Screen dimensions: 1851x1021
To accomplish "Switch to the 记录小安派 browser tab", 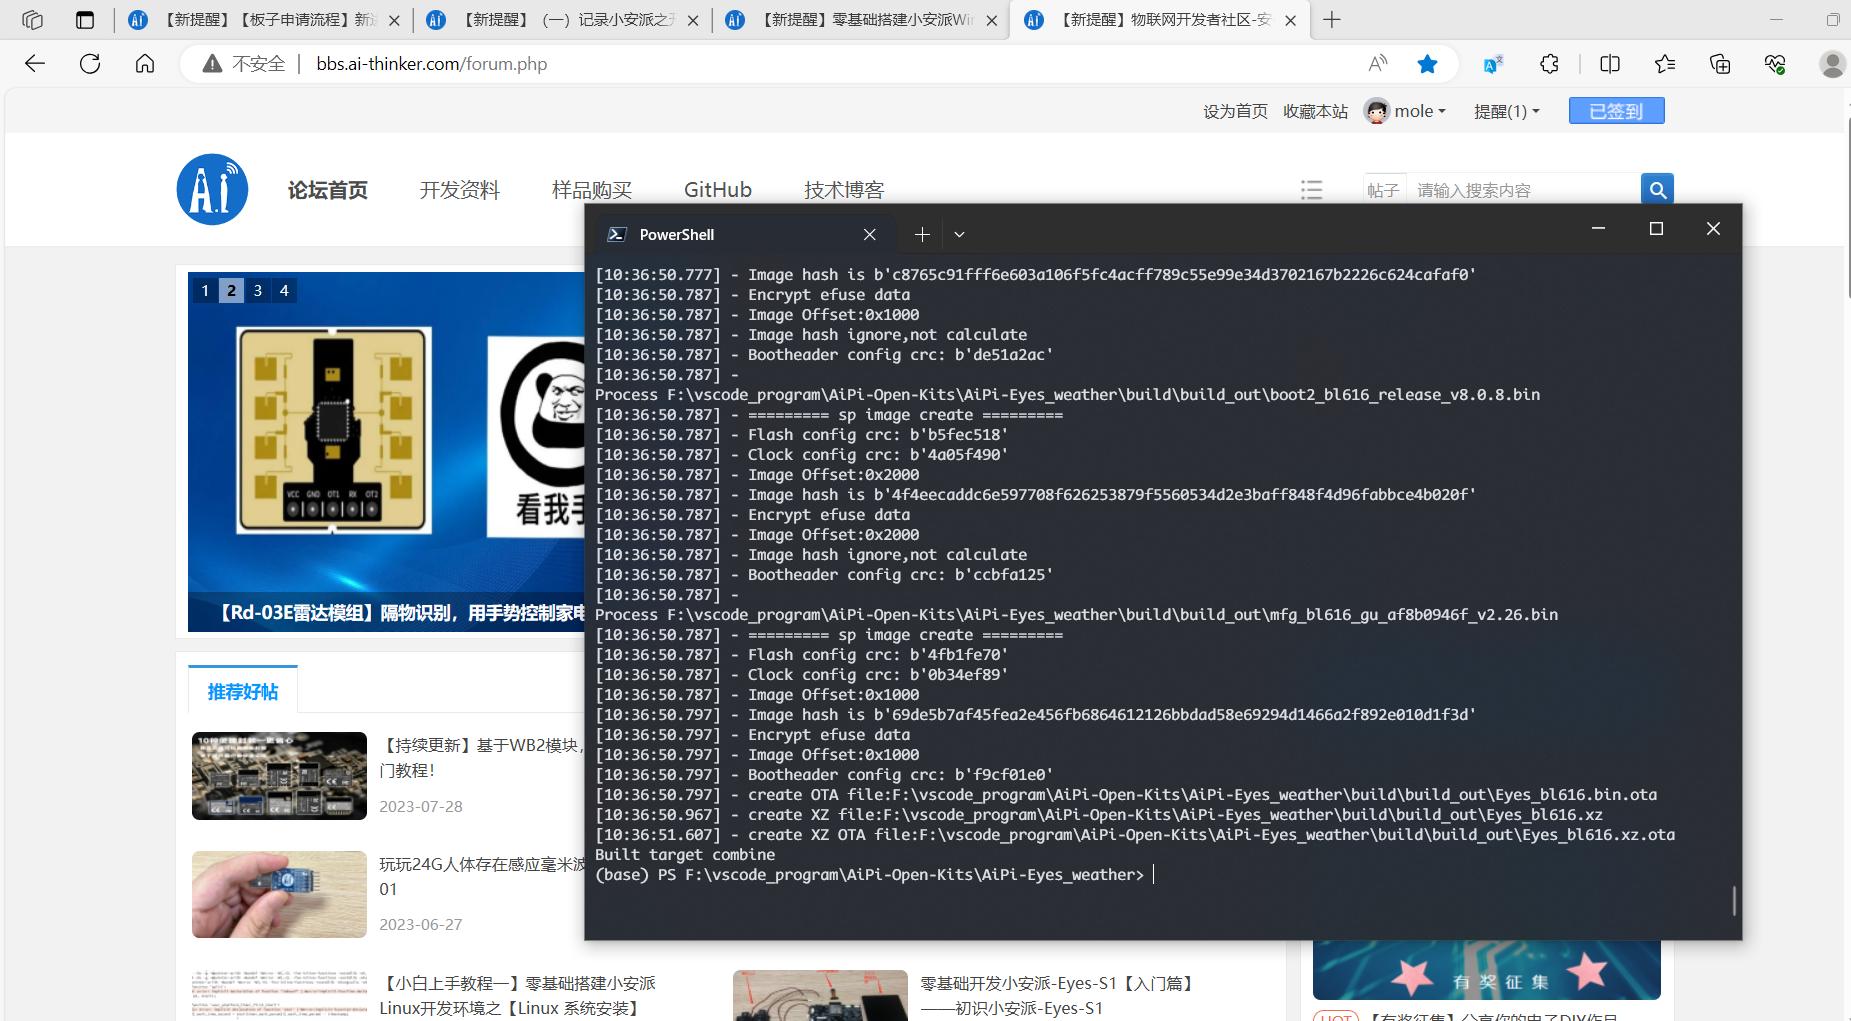I will 562,20.
